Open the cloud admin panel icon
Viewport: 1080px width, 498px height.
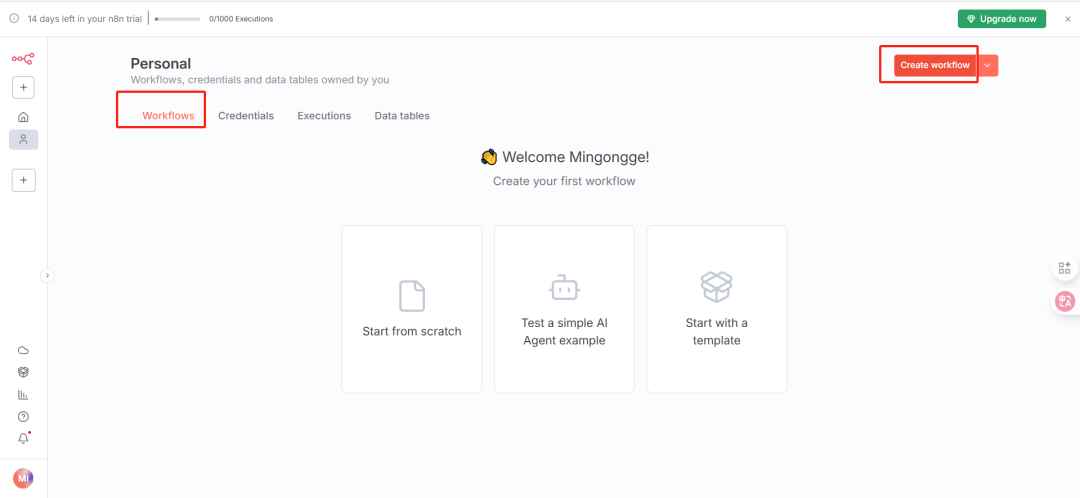(23, 350)
